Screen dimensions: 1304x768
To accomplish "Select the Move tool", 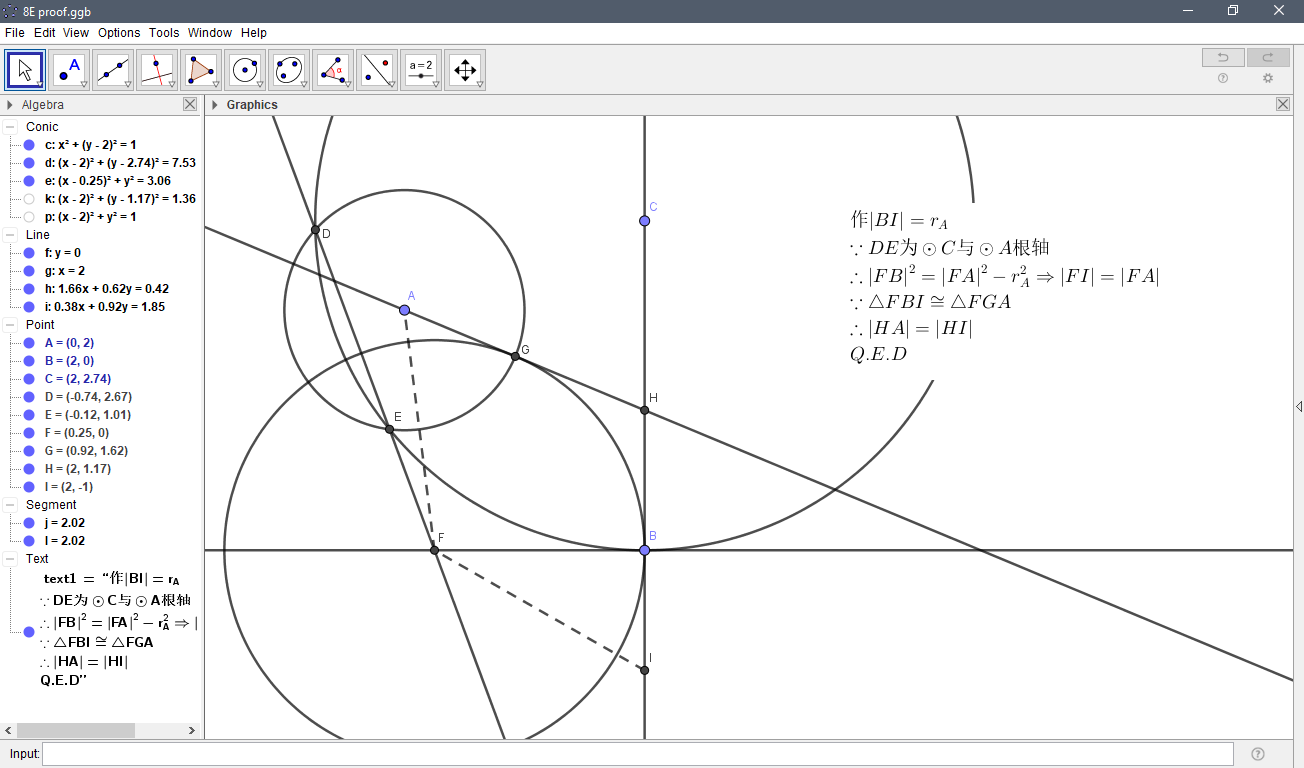I will coord(24,69).
